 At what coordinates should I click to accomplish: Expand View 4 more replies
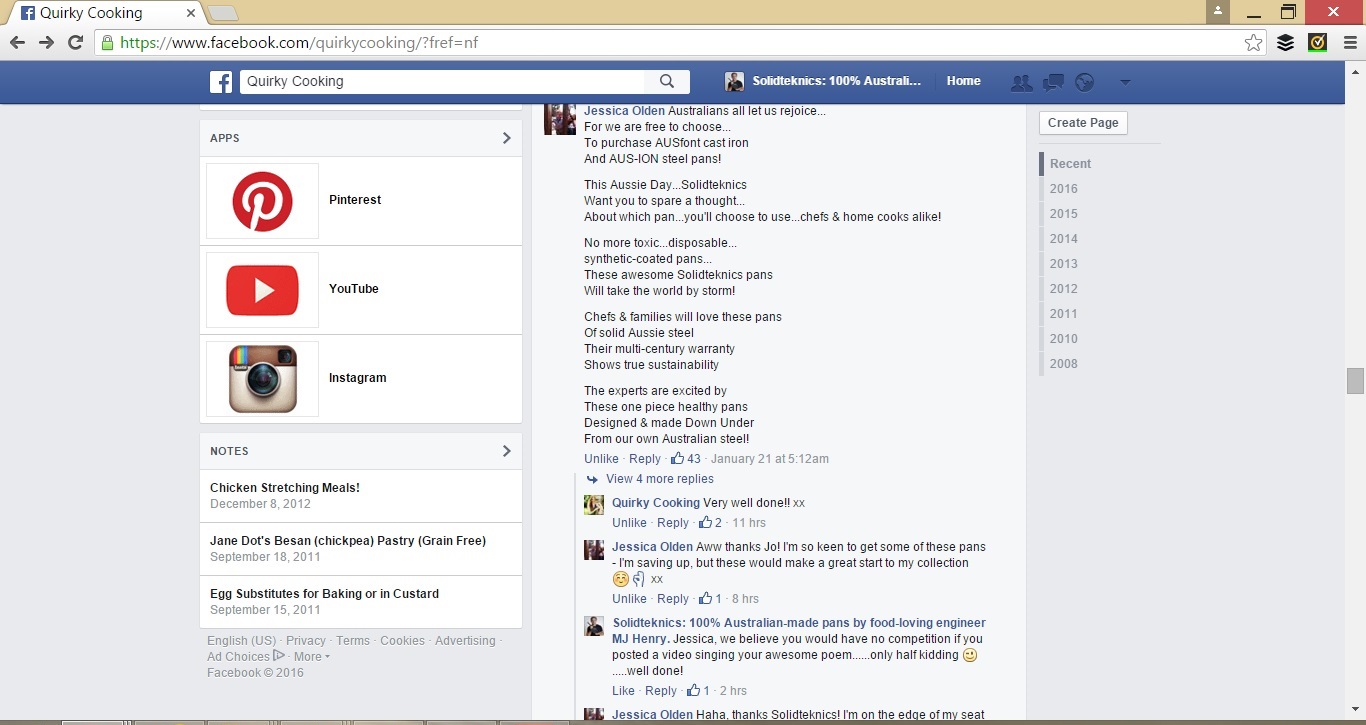click(x=659, y=479)
